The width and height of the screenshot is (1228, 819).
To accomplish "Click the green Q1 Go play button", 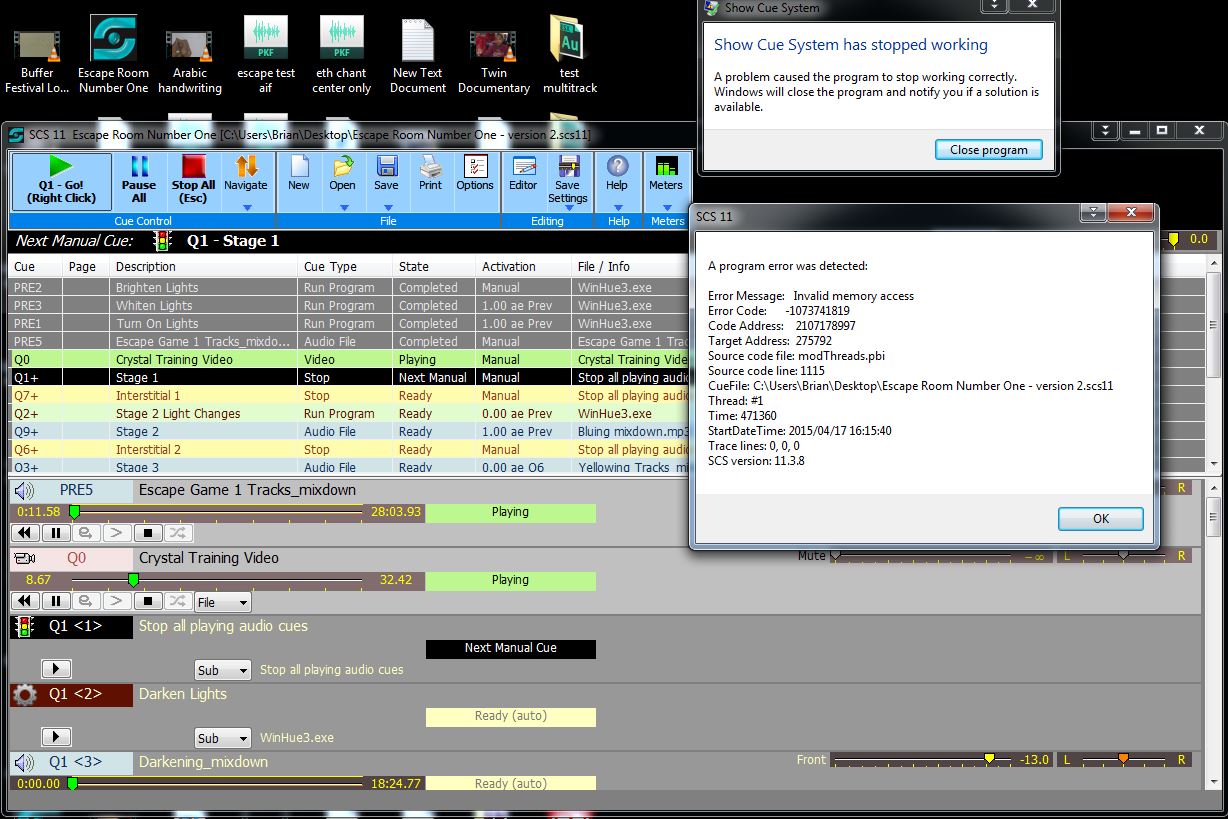I will tap(61, 178).
